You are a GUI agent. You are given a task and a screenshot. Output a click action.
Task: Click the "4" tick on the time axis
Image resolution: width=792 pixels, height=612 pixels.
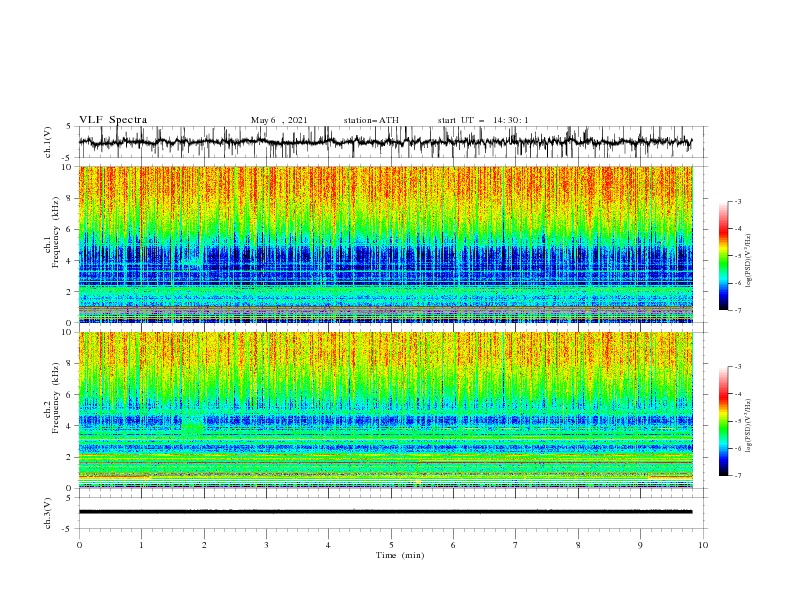[328, 545]
